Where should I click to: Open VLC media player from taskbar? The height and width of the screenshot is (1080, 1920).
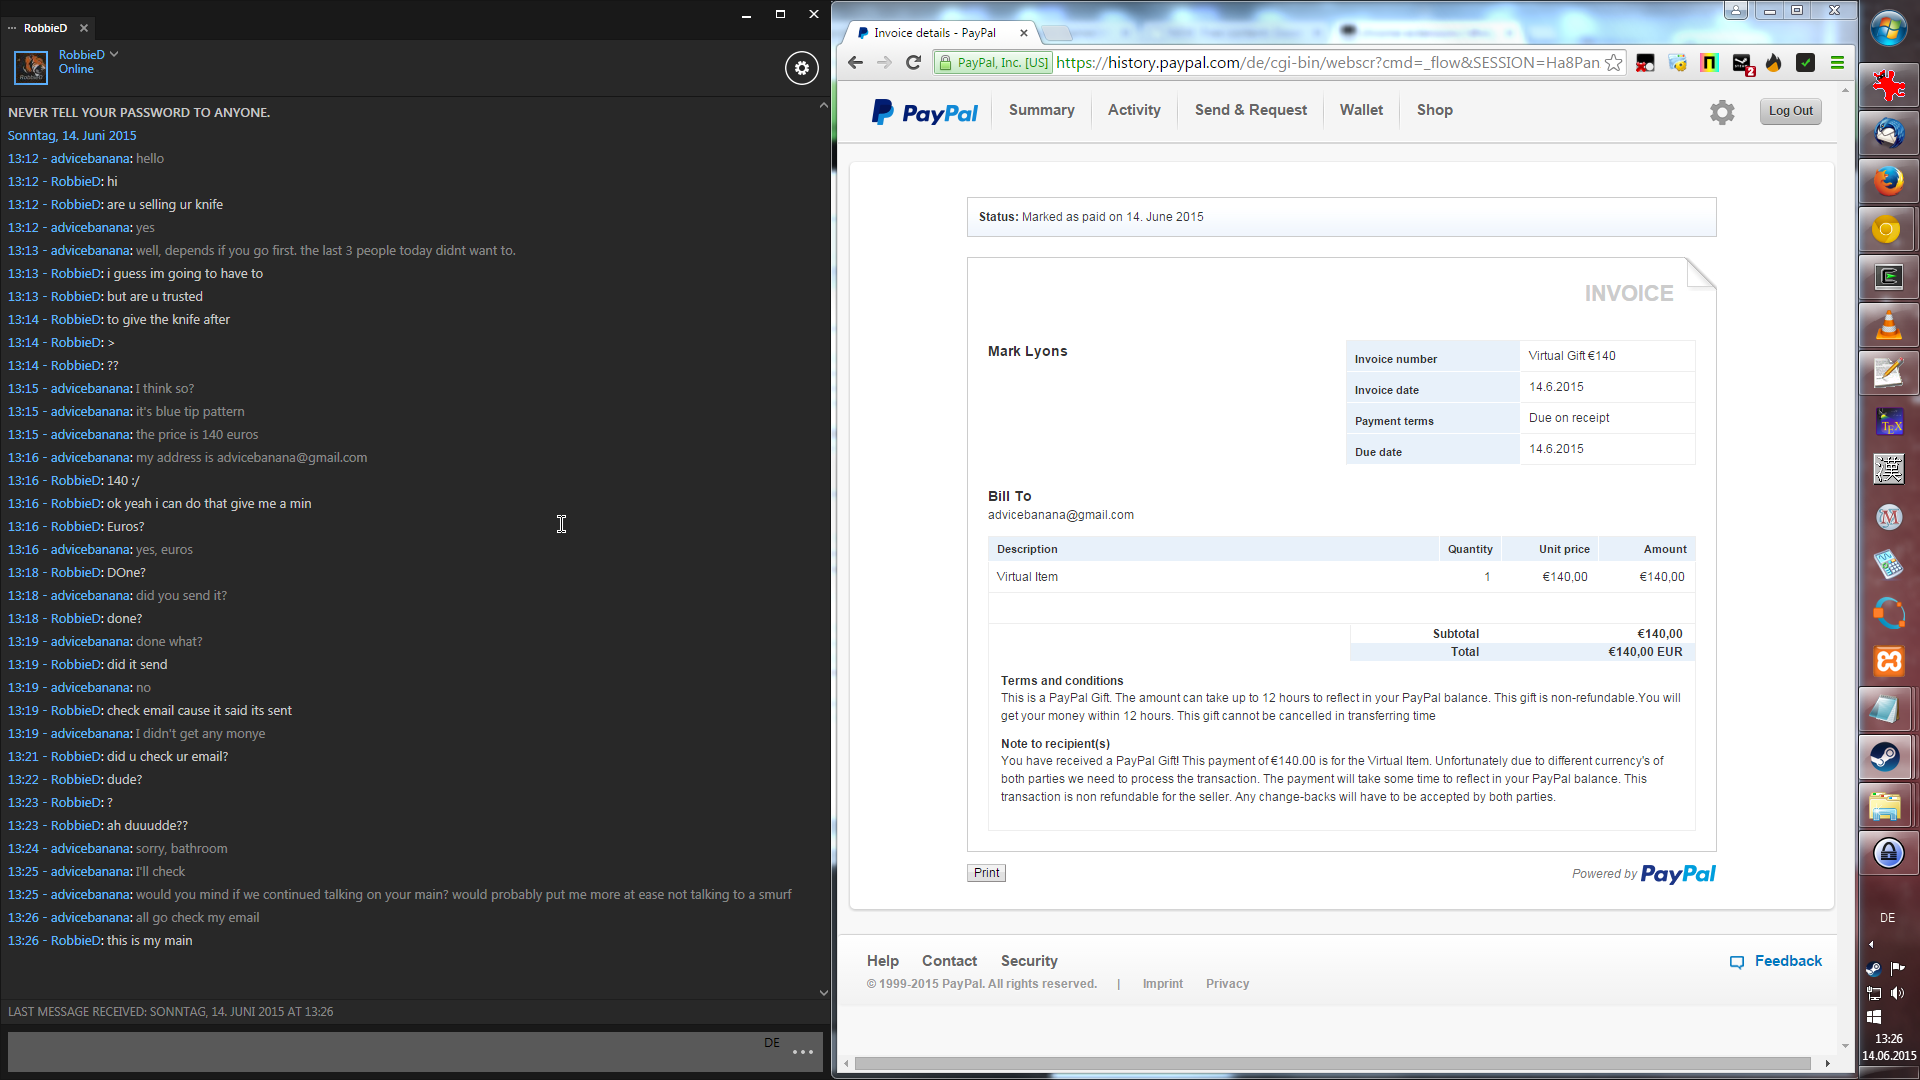click(1888, 326)
